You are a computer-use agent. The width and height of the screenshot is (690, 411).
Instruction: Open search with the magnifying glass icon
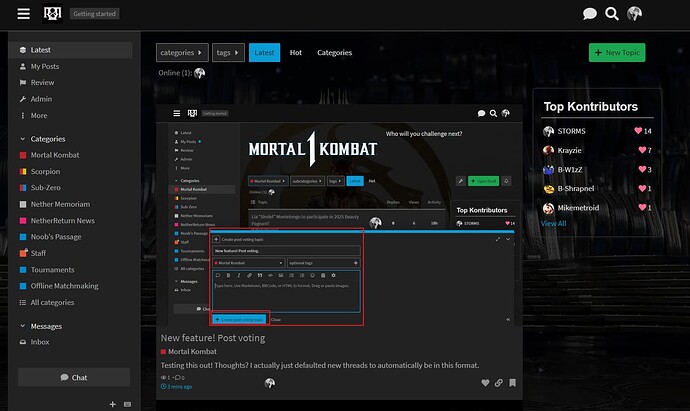(x=612, y=14)
